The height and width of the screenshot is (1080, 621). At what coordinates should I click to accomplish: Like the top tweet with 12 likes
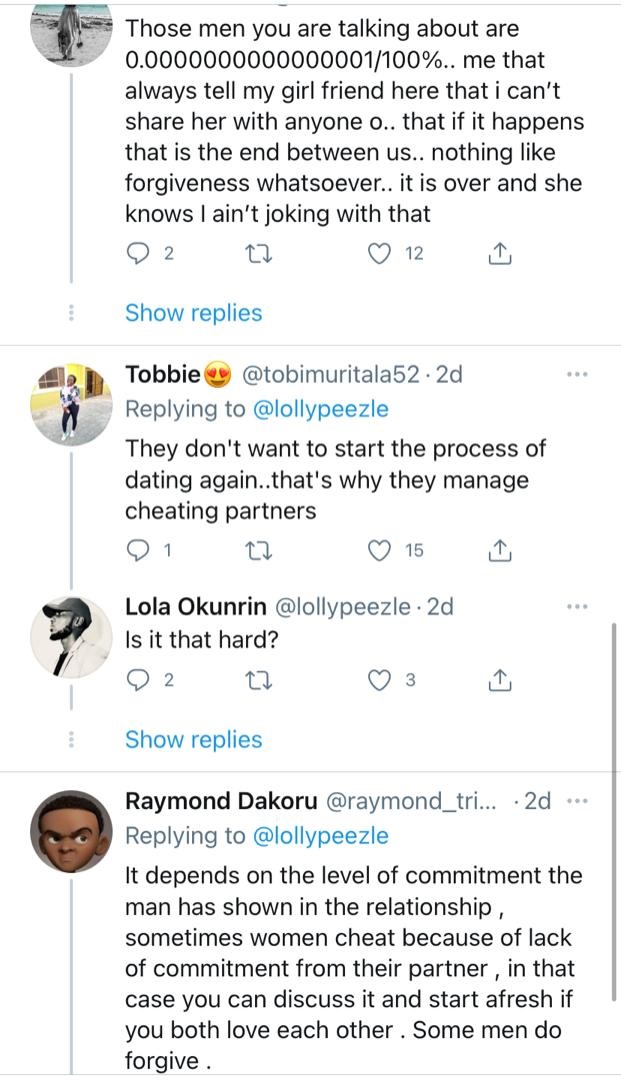click(x=379, y=254)
